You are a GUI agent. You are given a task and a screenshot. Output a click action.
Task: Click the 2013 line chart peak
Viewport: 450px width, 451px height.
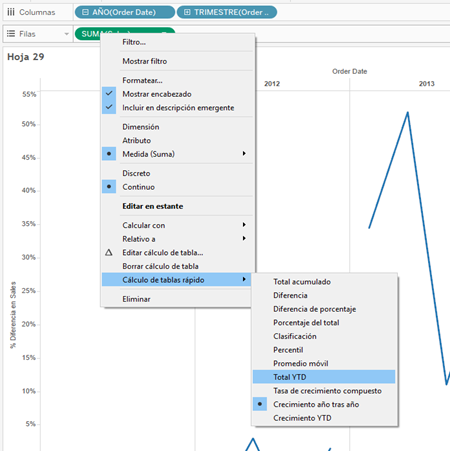(x=408, y=113)
